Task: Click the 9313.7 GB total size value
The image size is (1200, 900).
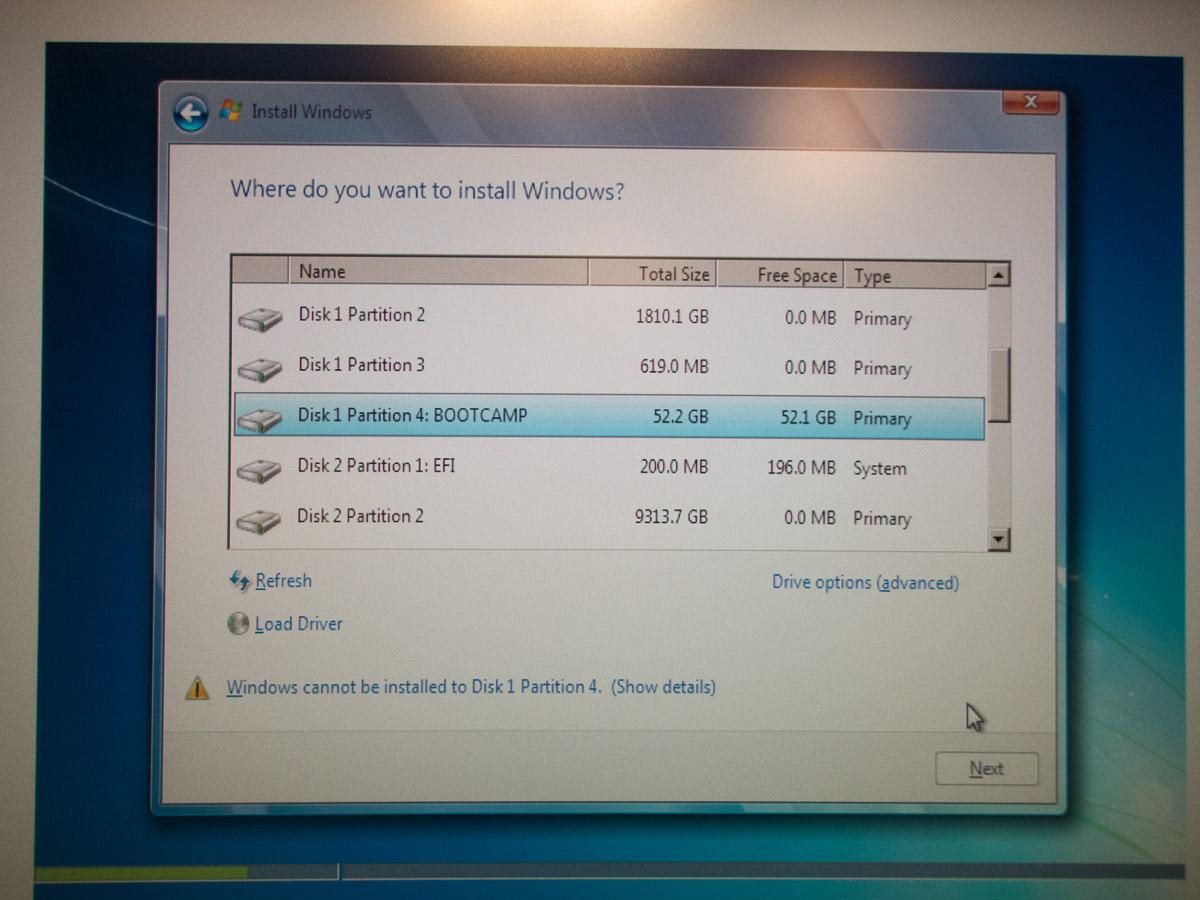Action: tap(671, 517)
